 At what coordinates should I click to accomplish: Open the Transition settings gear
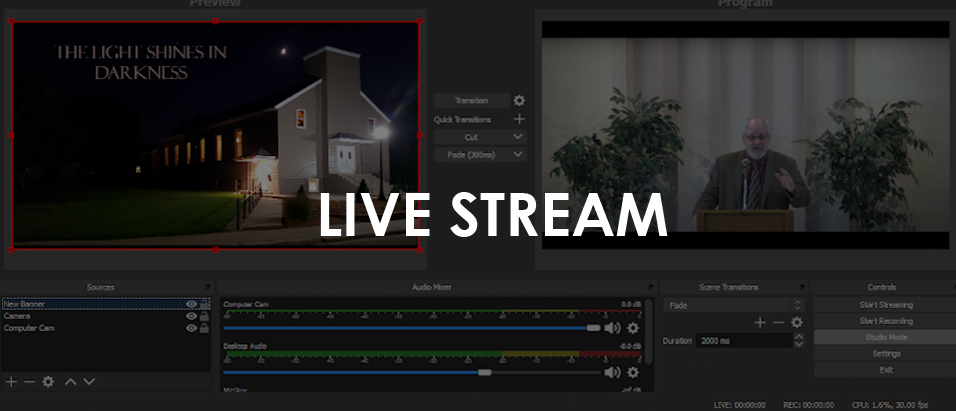(519, 101)
